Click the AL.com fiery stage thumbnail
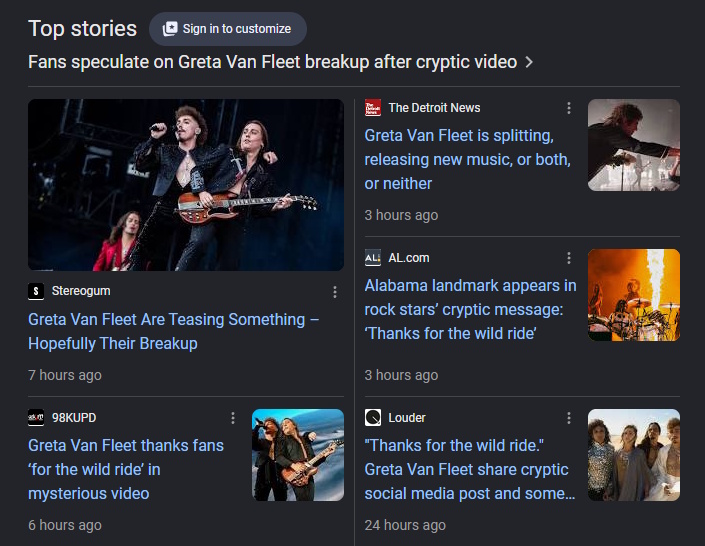Image resolution: width=705 pixels, height=546 pixels. coord(634,295)
